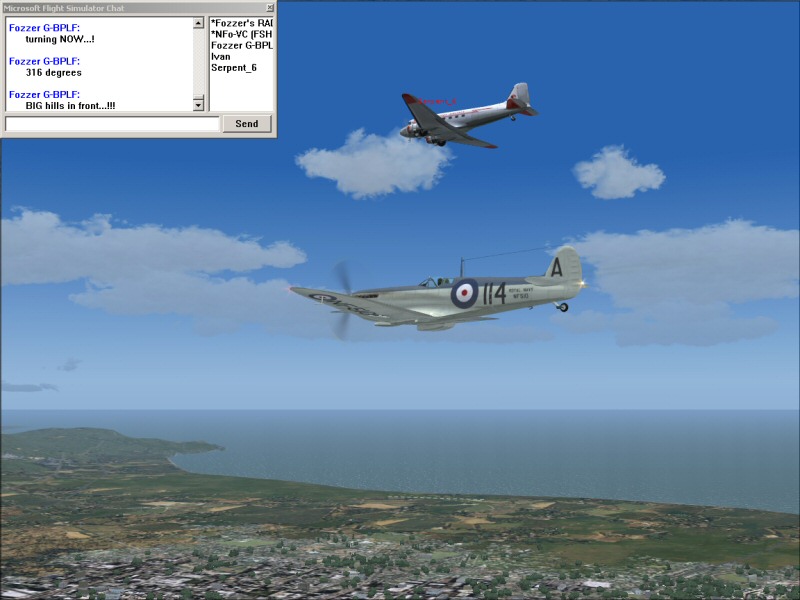Close the Microsoft Flight Simulator Chat window
Viewport: 800px width, 600px height.
269,7
